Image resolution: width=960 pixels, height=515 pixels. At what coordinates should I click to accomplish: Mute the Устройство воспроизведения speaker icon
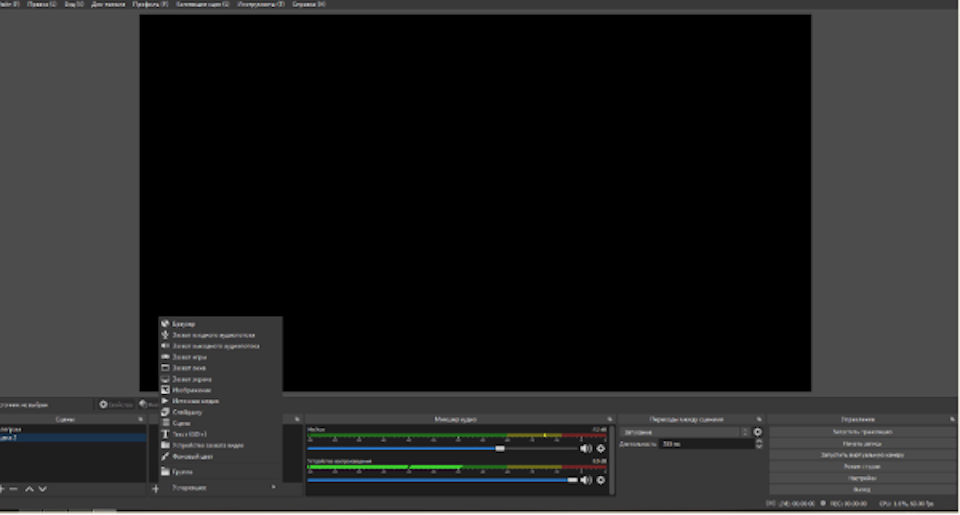[x=586, y=479]
